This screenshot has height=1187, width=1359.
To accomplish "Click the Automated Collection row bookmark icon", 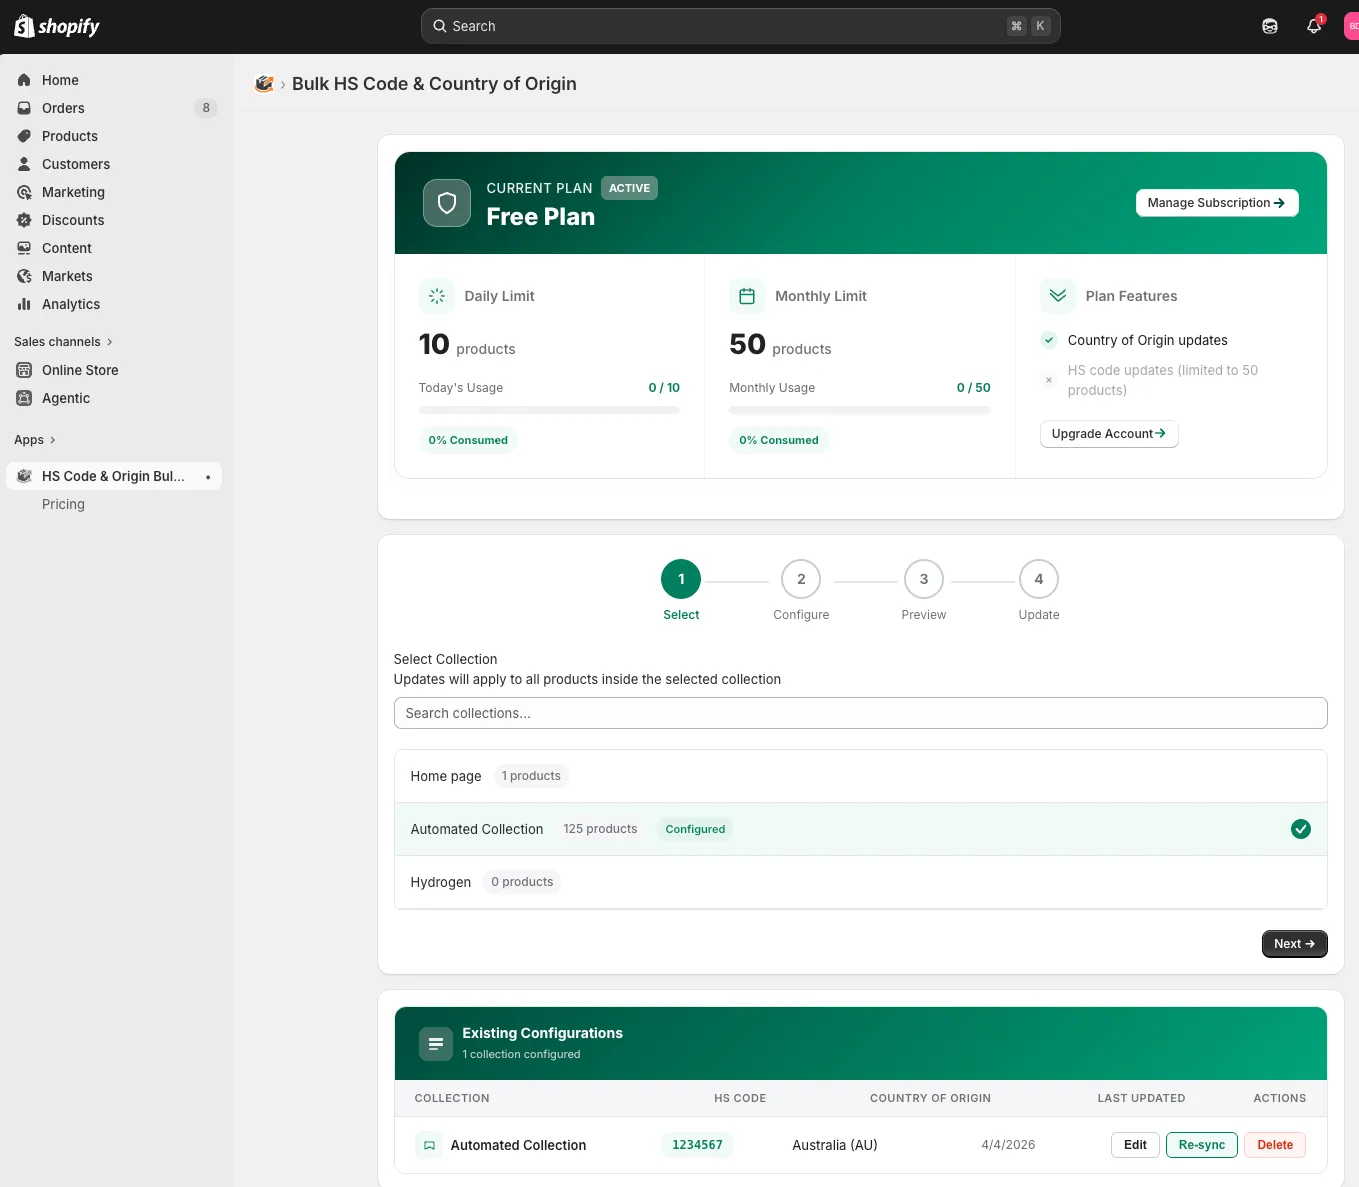I will (x=429, y=1145).
